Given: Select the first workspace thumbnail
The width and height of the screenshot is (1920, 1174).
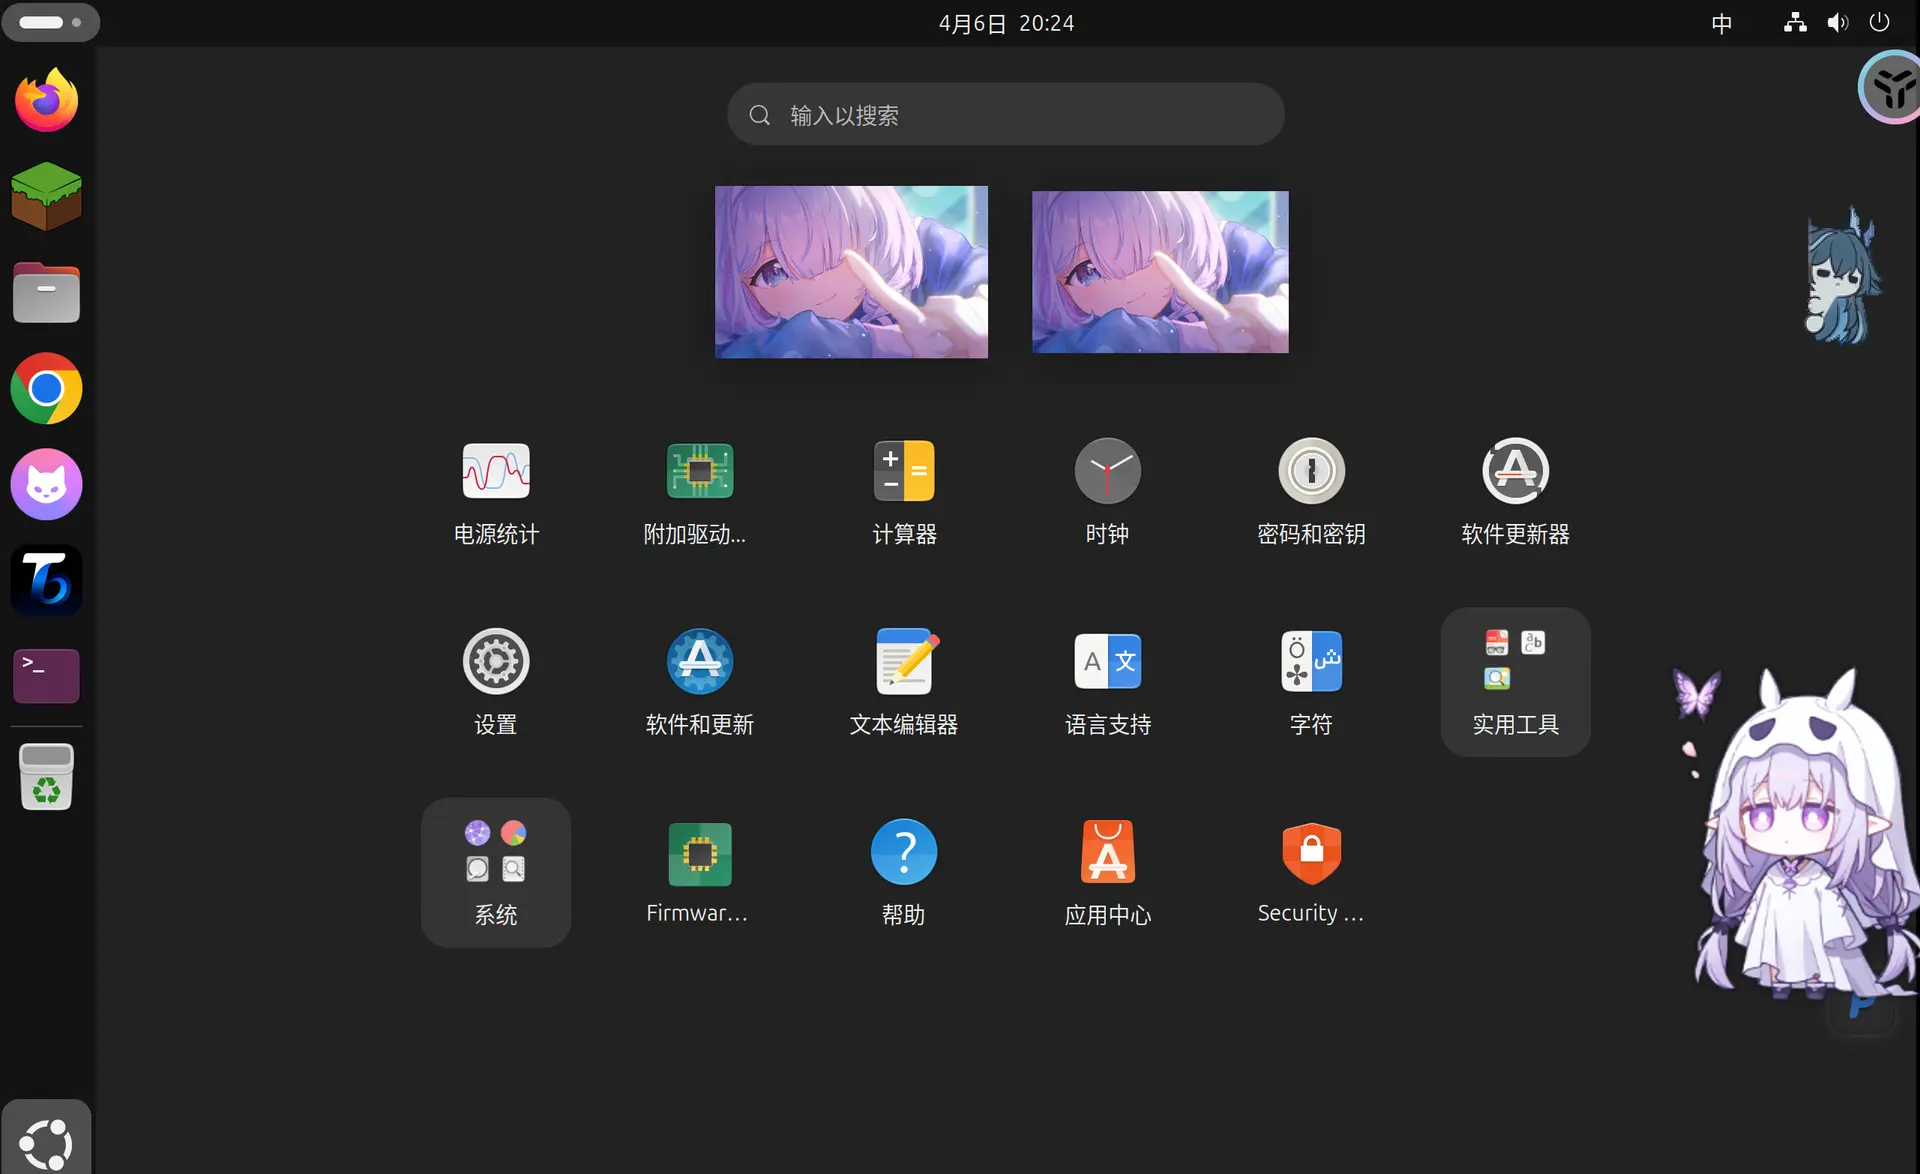Looking at the screenshot, I should click(851, 272).
